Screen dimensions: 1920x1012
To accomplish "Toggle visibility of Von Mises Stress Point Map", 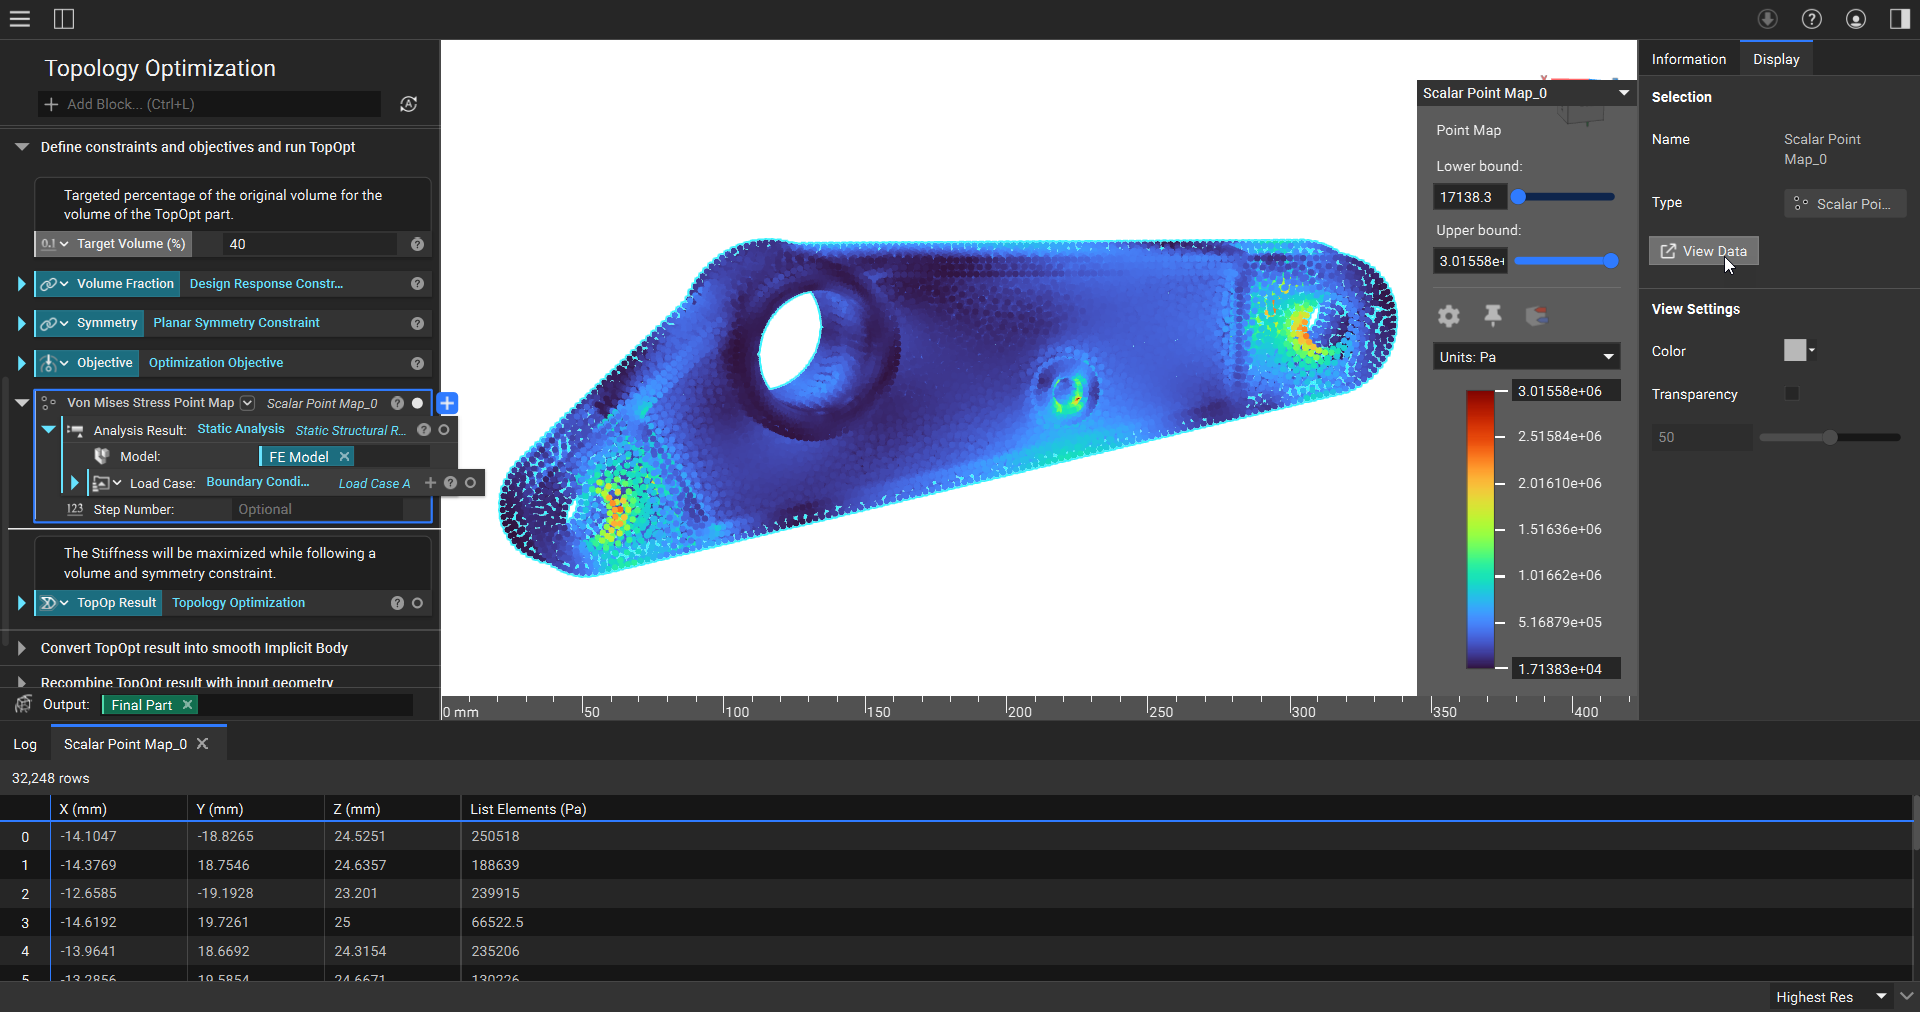I will [417, 403].
